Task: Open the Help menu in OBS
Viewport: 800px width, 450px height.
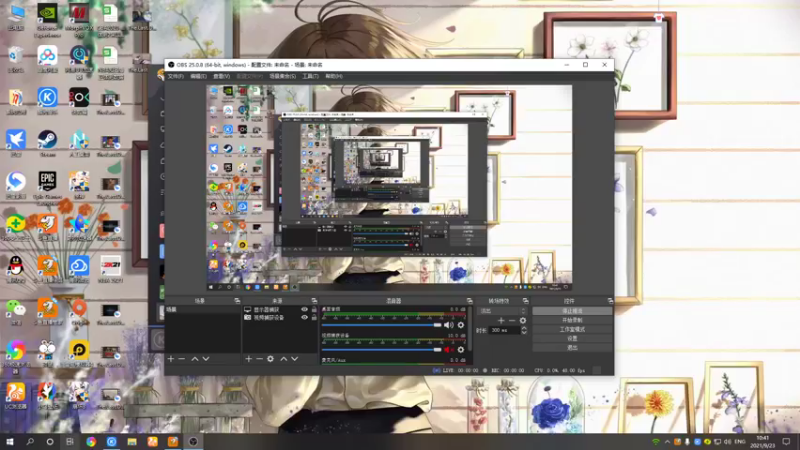Action: tap(334, 77)
